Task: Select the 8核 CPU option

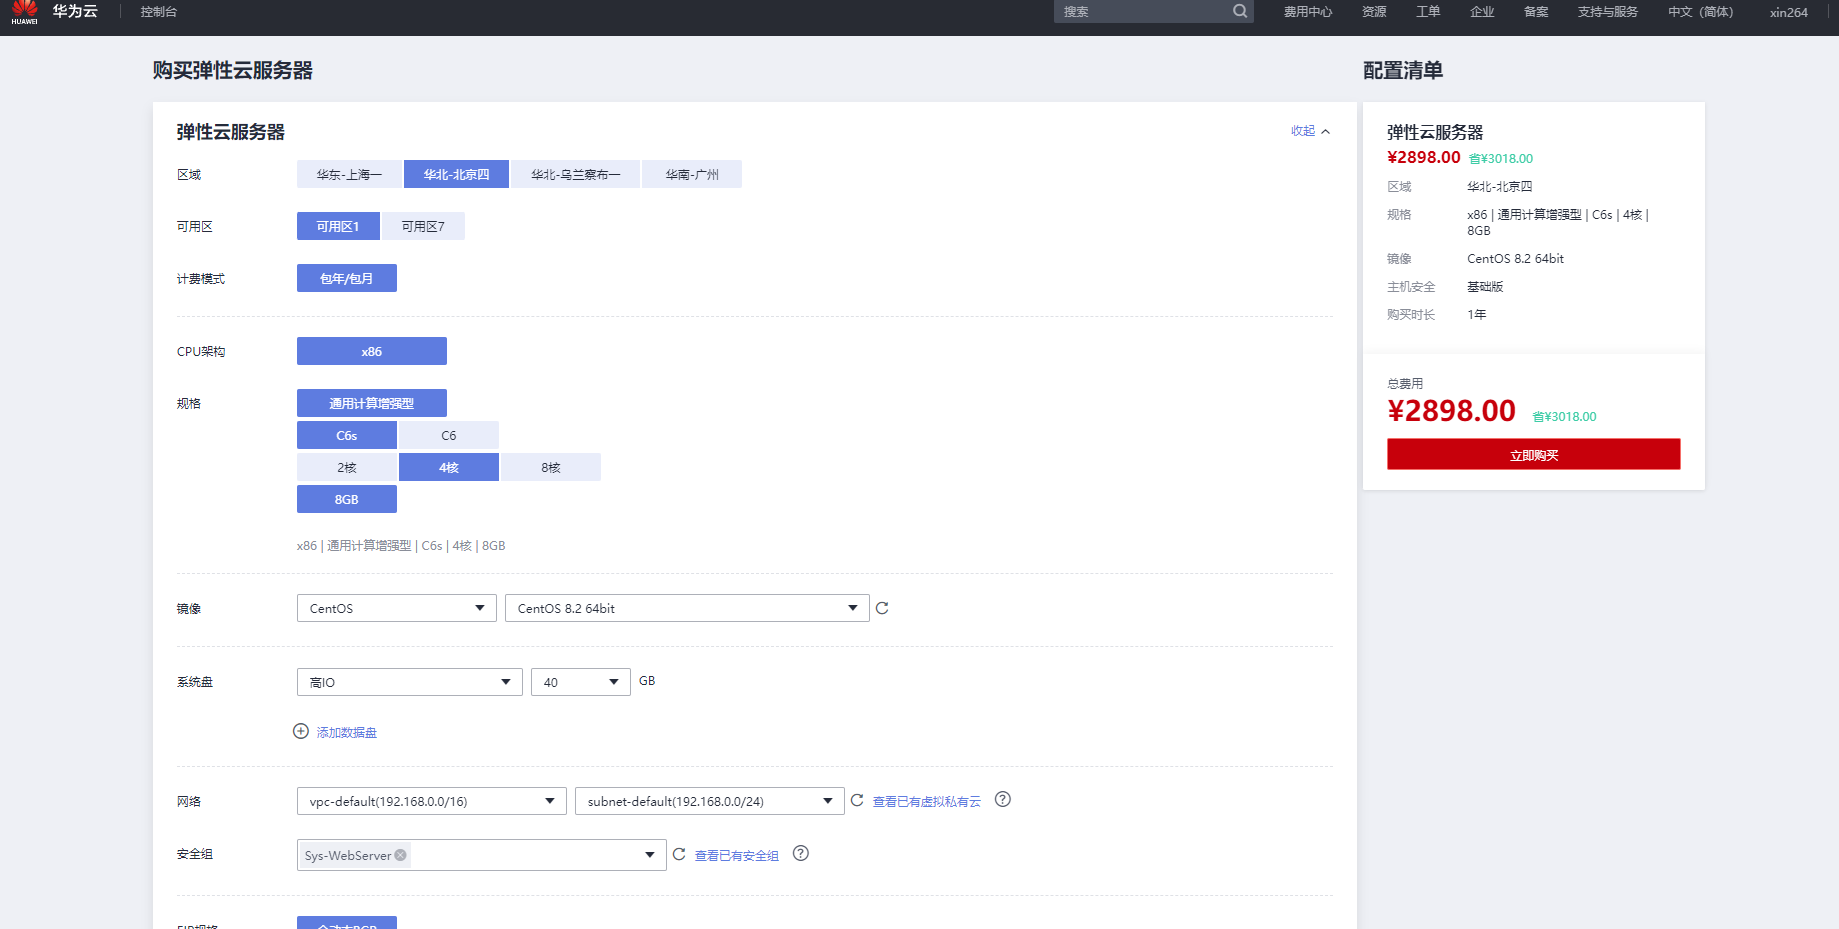Action: click(x=551, y=467)
